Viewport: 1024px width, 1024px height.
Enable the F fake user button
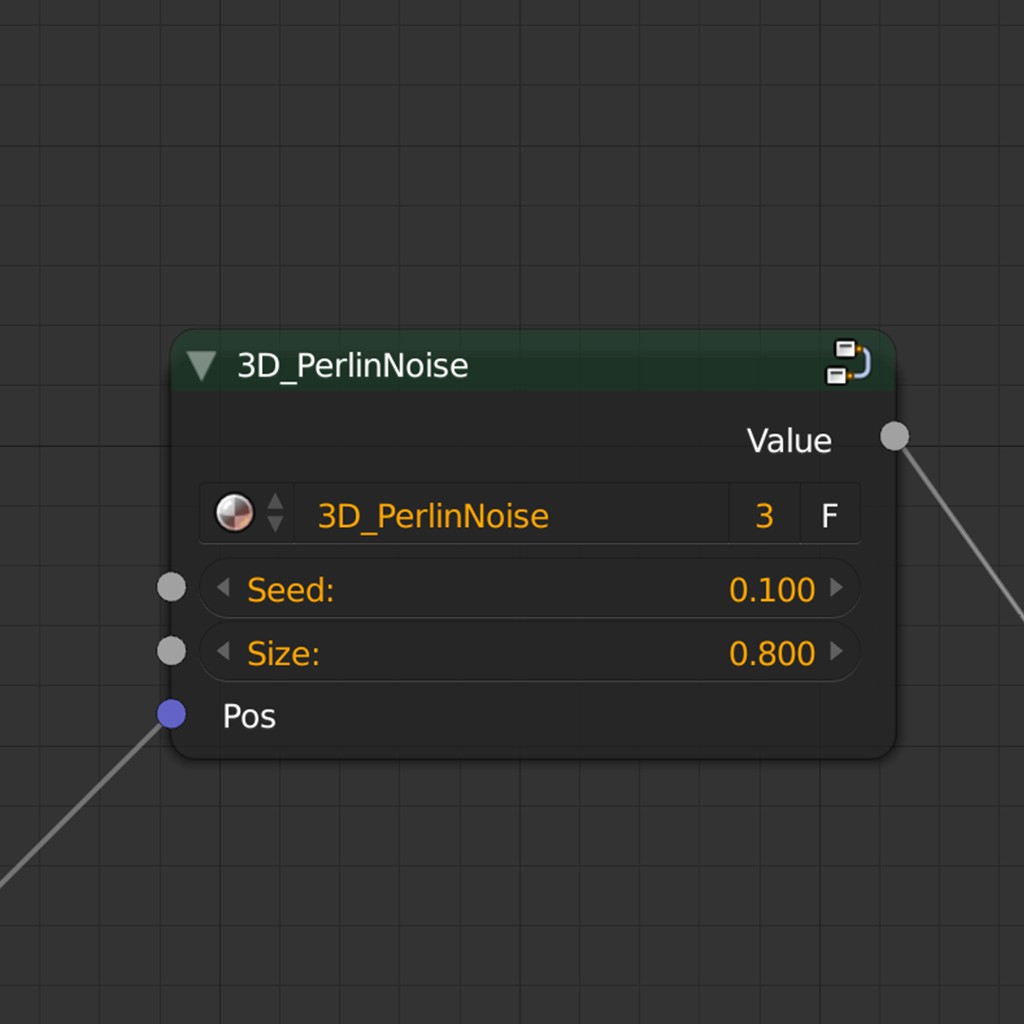[x=830, y=514]
